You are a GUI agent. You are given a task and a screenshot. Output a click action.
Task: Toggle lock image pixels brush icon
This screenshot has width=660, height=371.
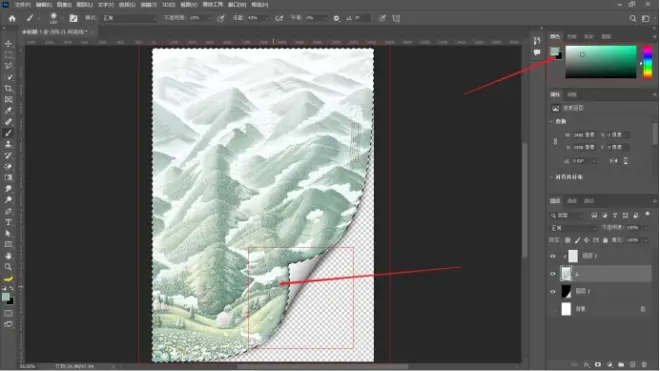click(x=577, y=240)
